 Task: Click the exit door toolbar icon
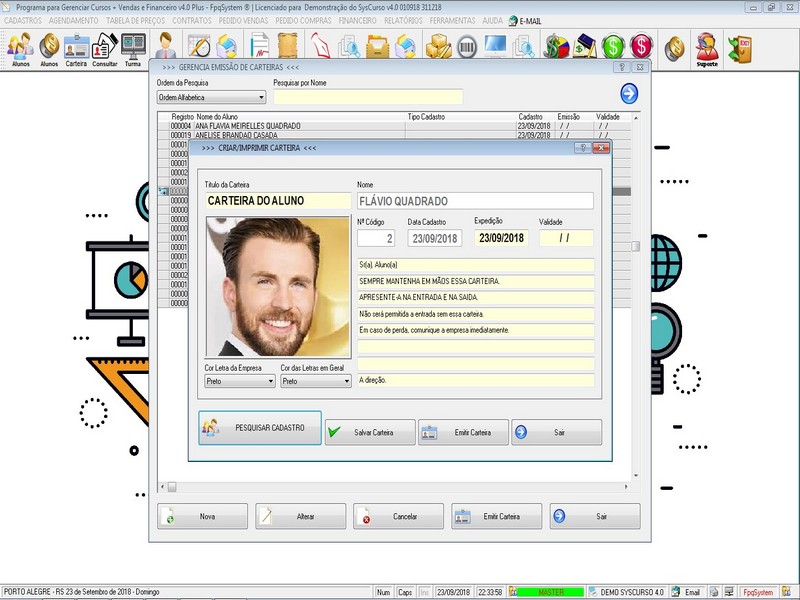click(x=741, y=46)
